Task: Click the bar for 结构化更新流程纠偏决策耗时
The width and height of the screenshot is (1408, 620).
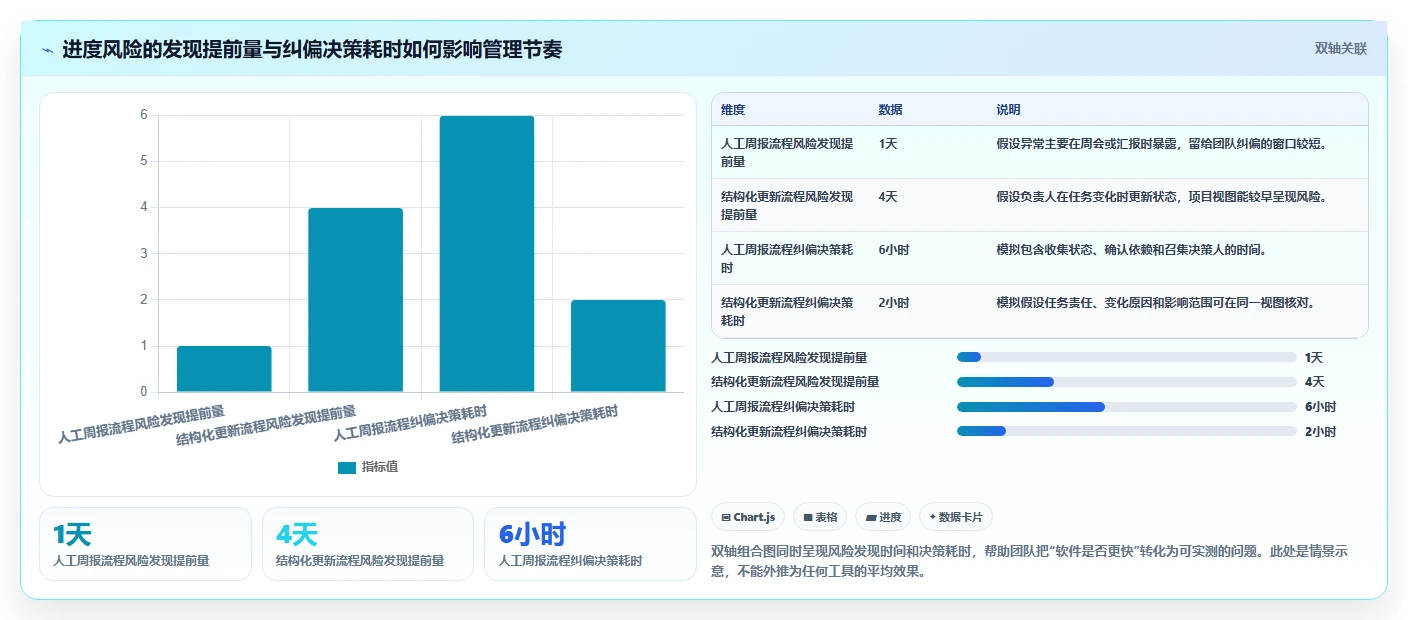Action: pyautogui.click(x=618, y=346)
